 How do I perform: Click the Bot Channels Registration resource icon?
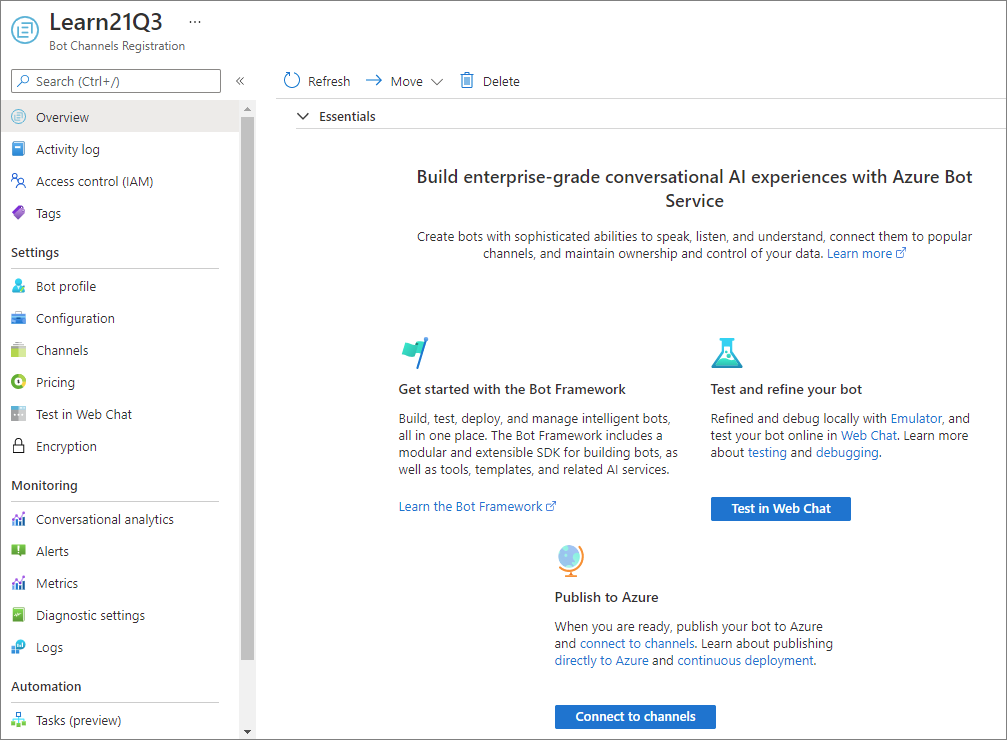pos(25,30)
